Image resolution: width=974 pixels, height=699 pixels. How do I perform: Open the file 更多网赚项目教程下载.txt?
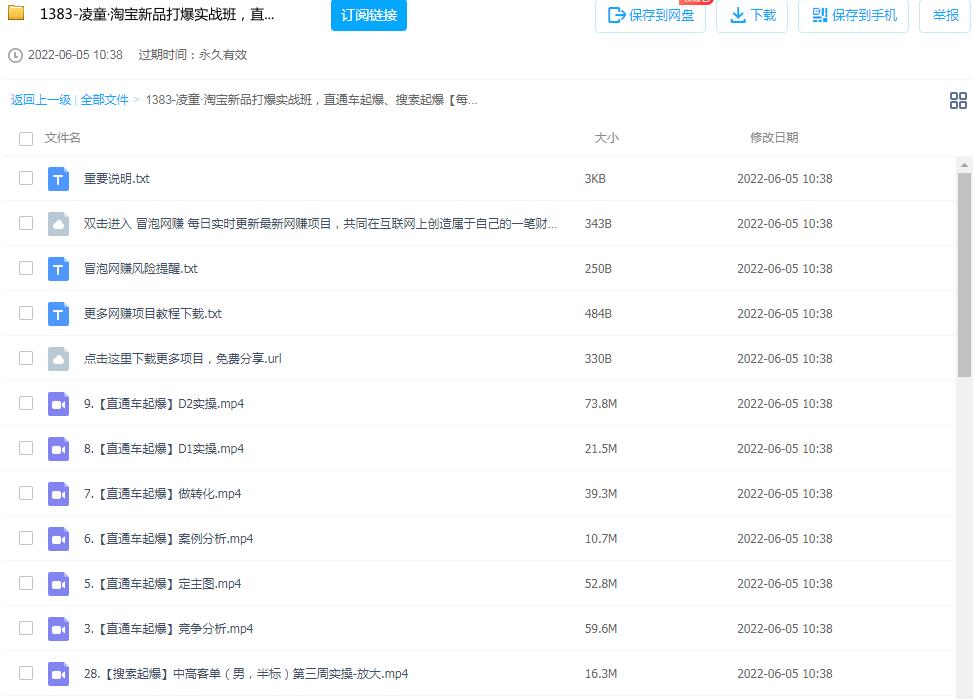coord(153,314)
